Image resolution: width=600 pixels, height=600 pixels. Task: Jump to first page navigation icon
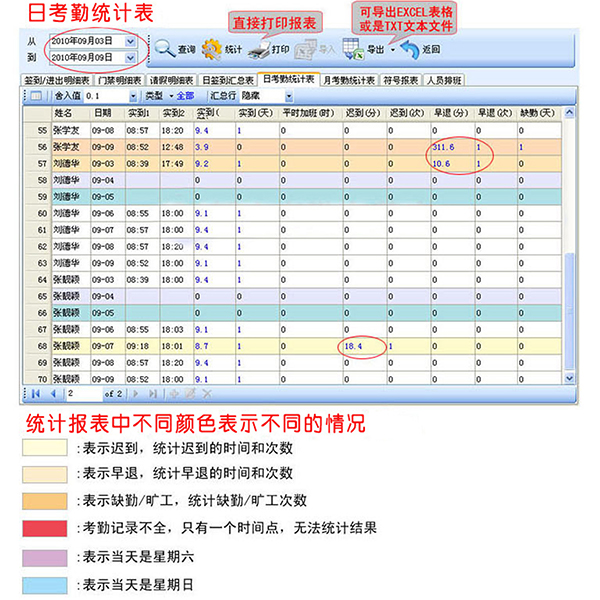[36, 393]
